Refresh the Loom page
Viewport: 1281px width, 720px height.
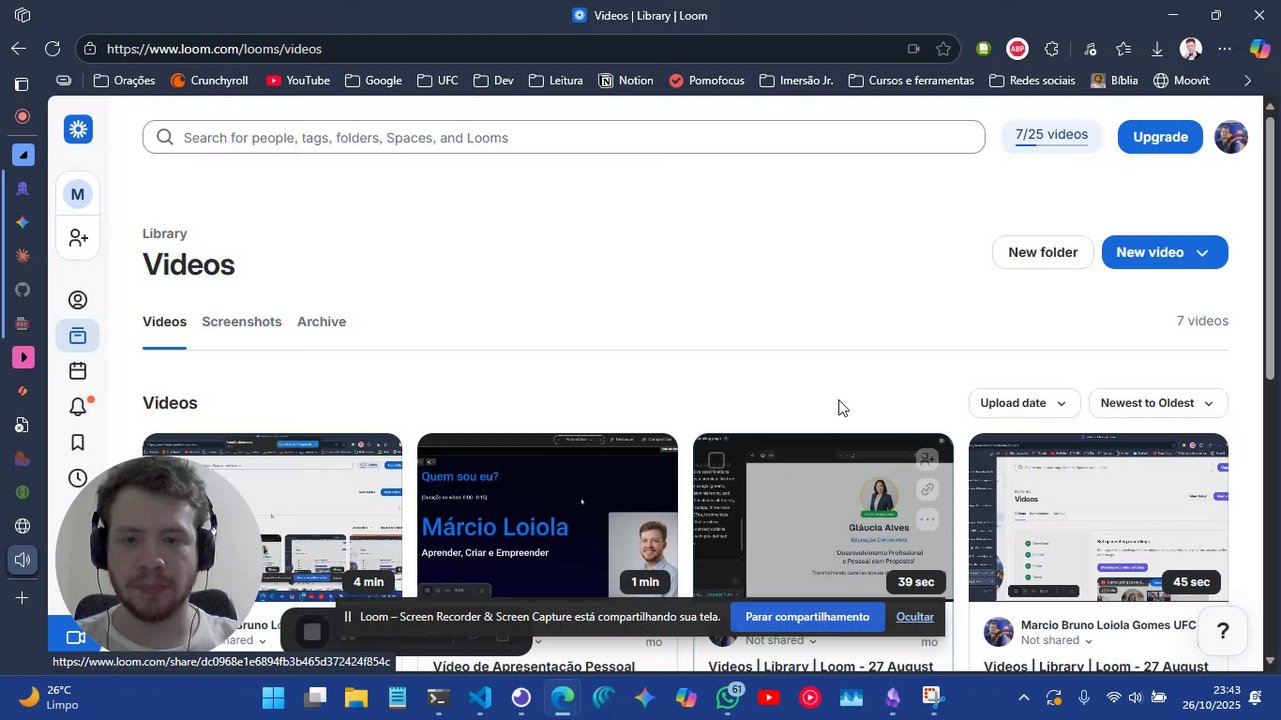pyautogui.click(x=52, y=49)
